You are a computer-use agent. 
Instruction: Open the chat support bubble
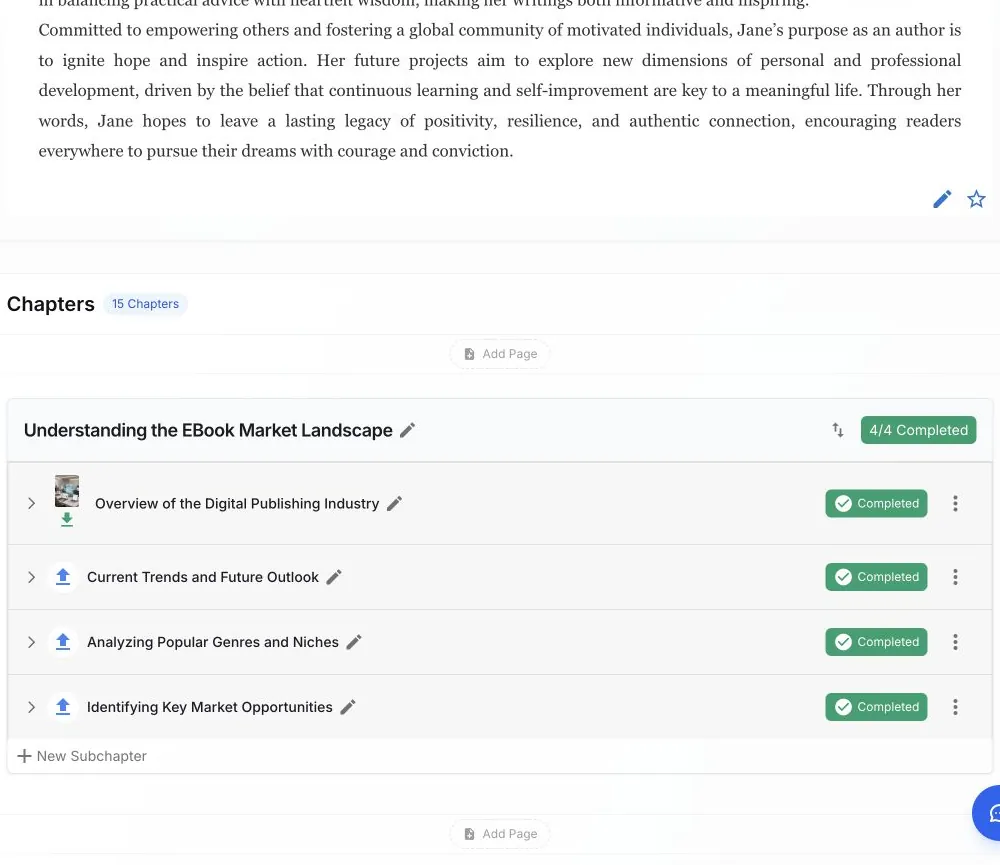click(987, 813)
